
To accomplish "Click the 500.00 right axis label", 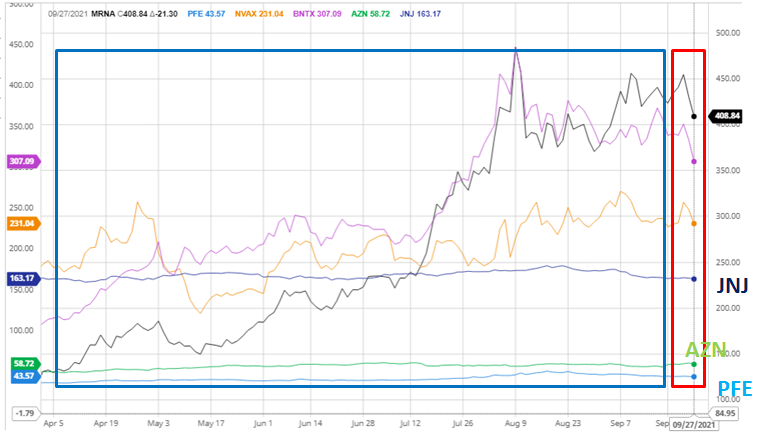I will (728, 33).
